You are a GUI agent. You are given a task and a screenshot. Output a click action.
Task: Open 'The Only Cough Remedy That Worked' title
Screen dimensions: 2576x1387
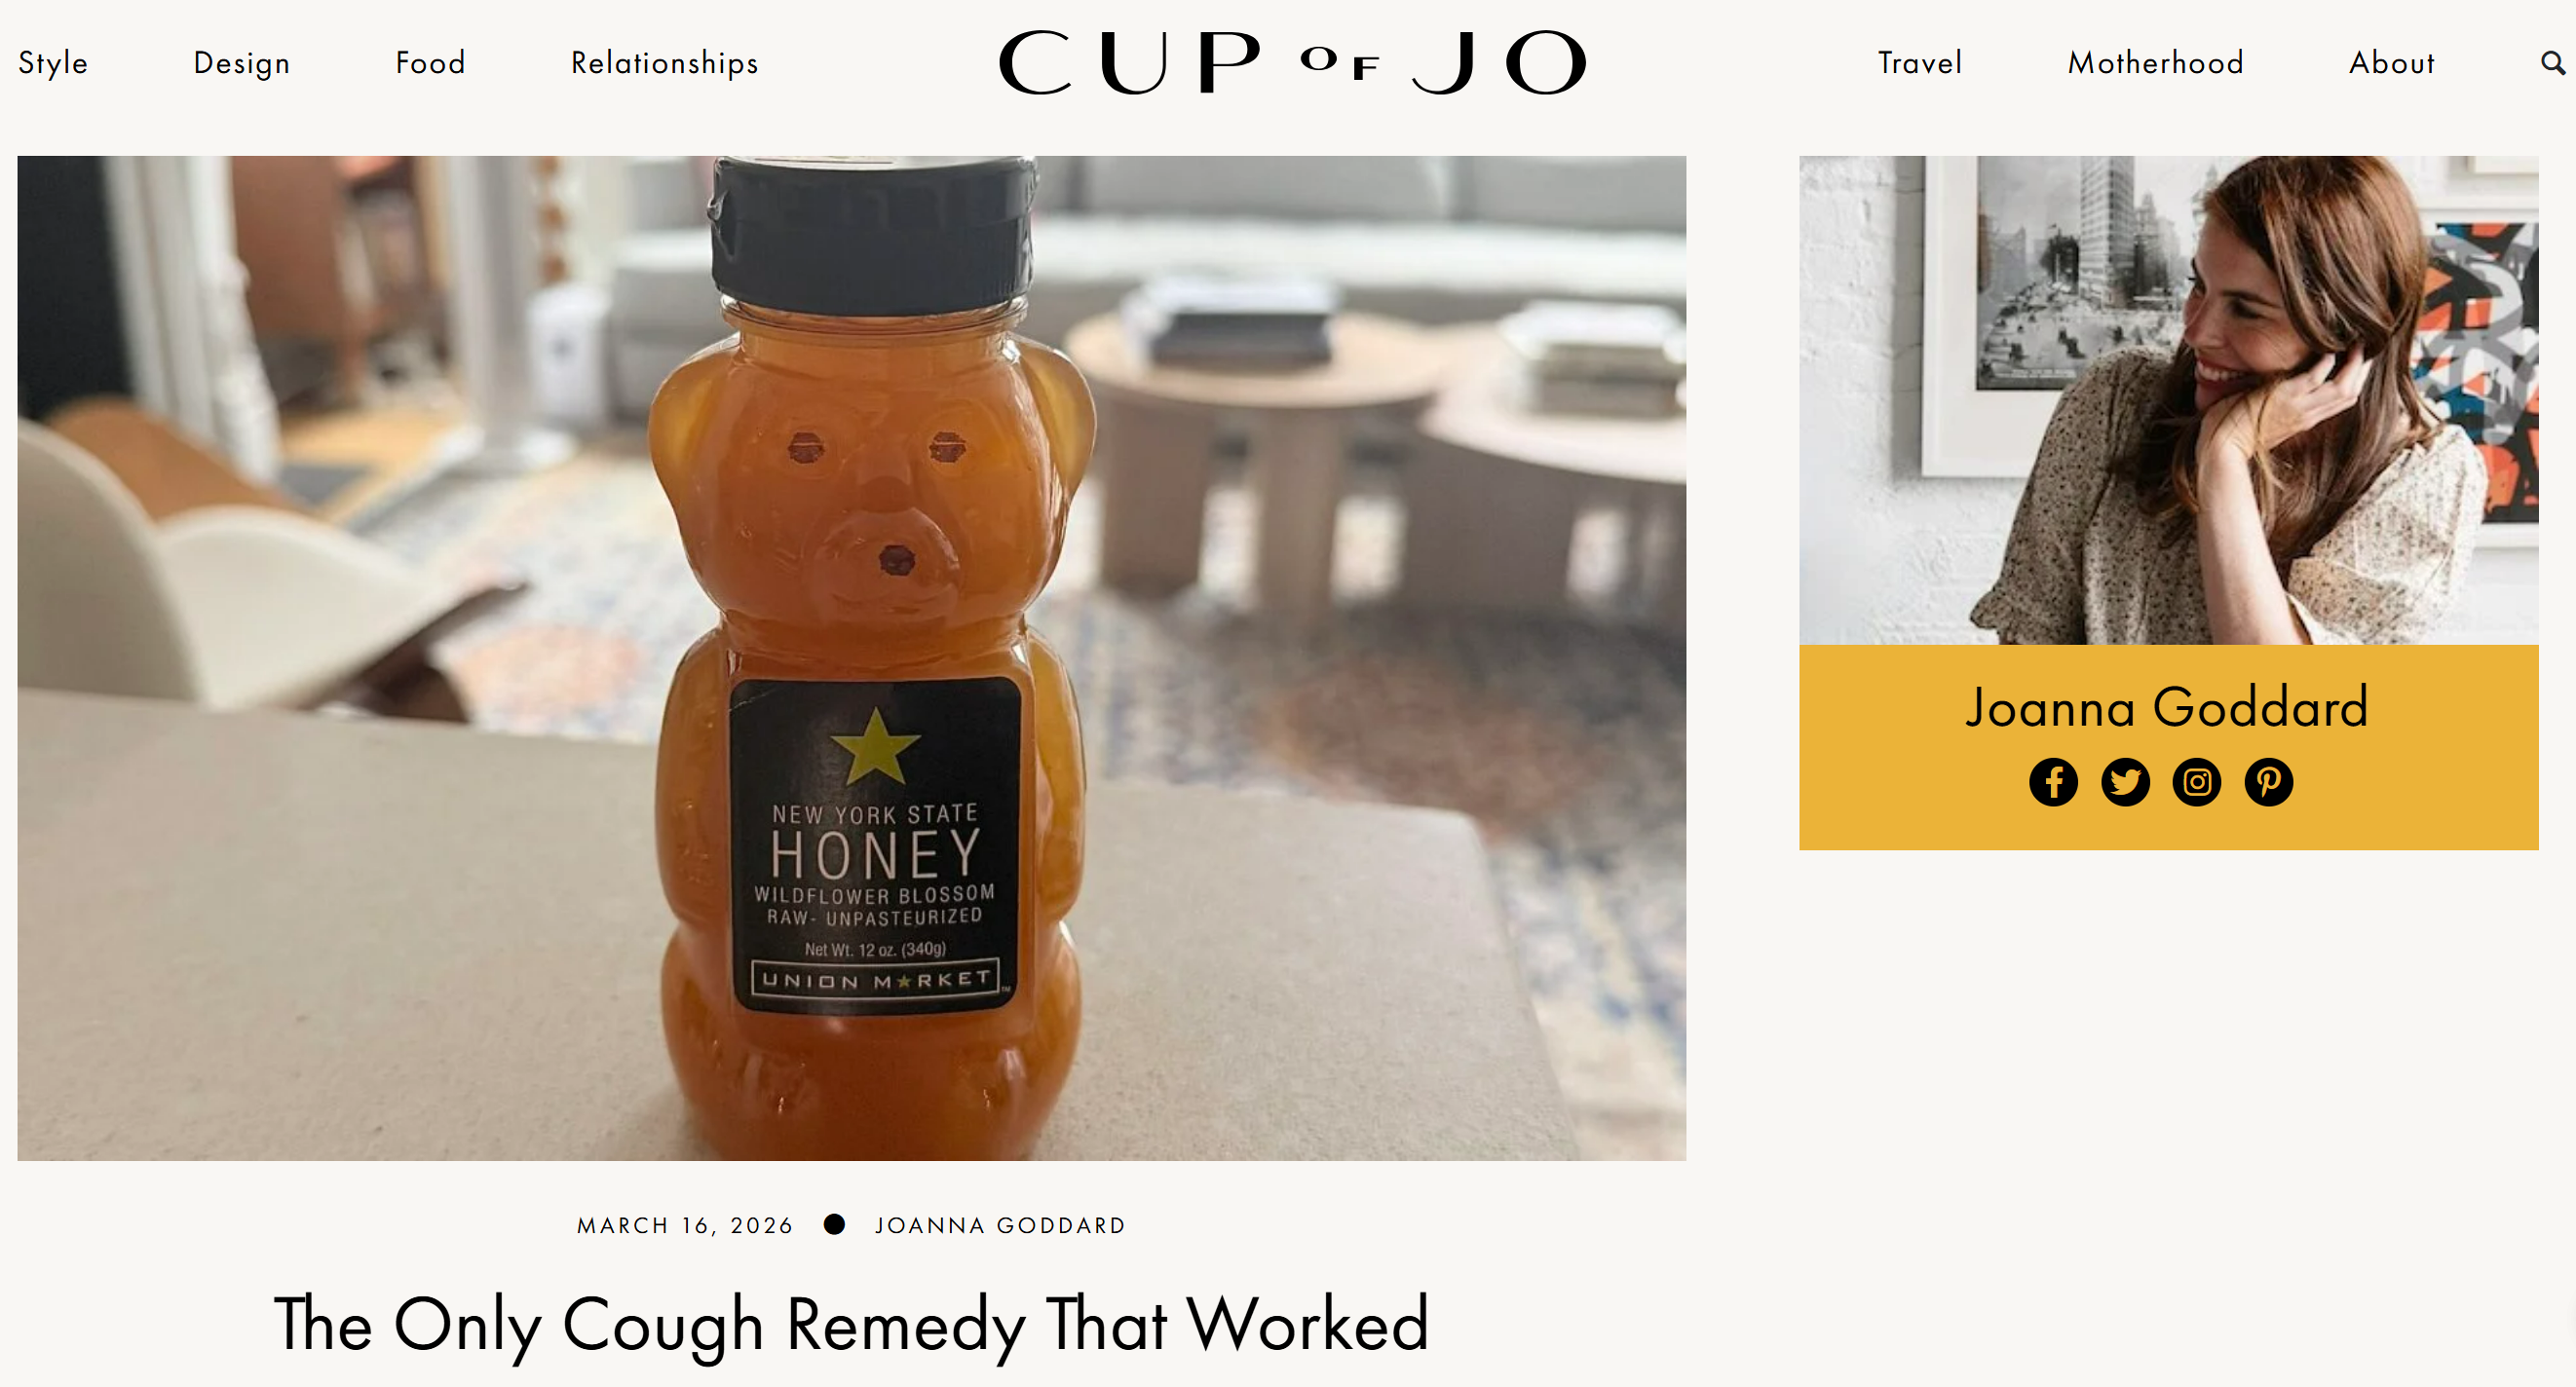(851, 1324)
